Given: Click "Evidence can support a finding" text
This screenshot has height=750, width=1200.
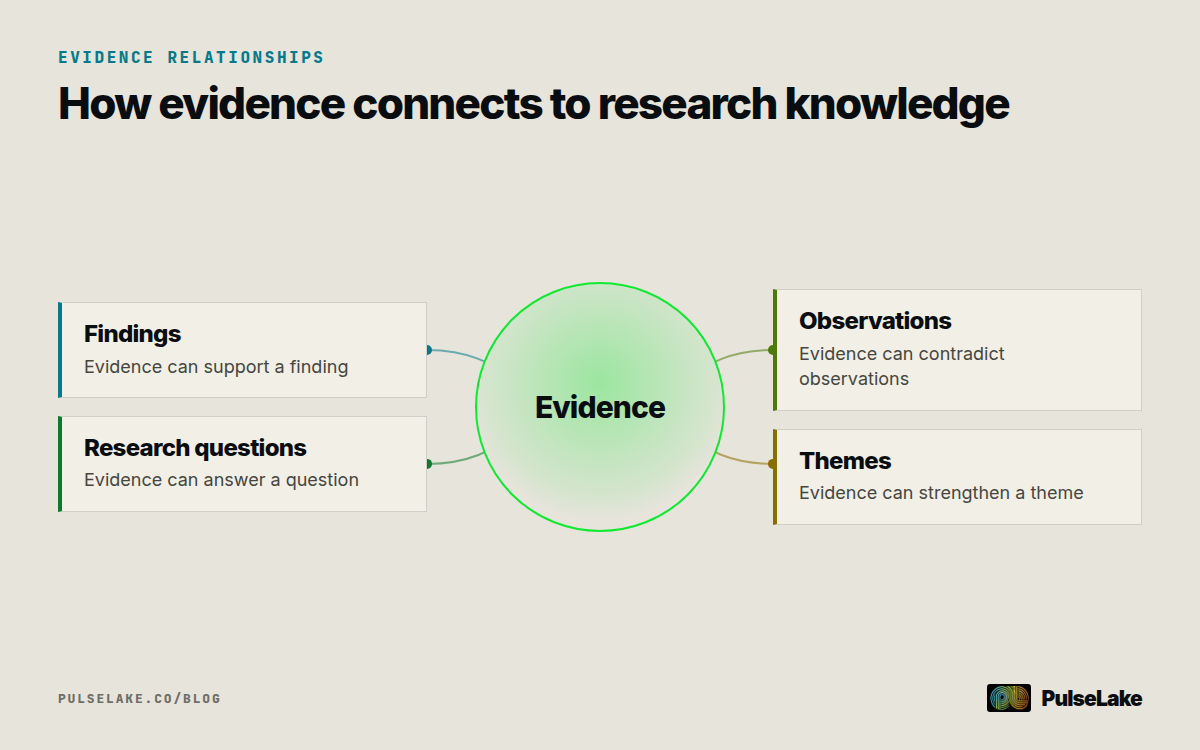Looking at the screenshot, I should tap(216, 367).
